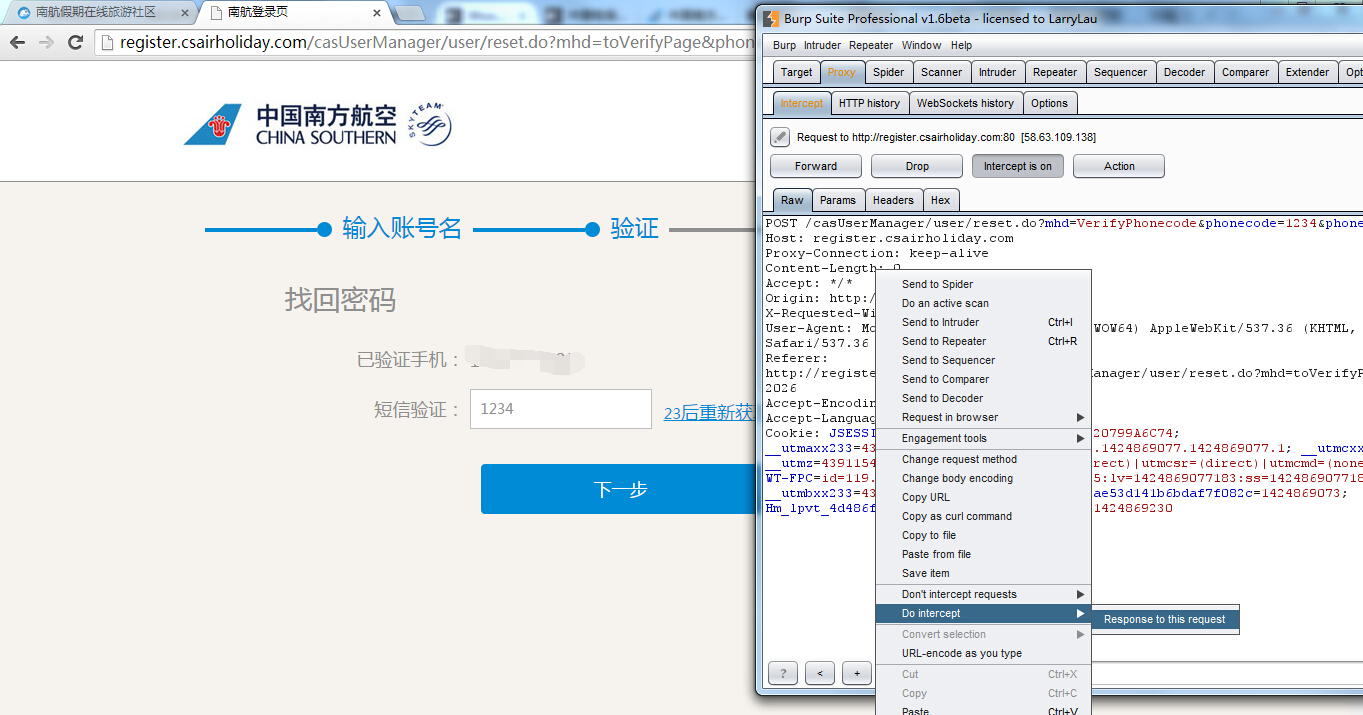This screenshot has height=715, width=1363.
Task: Switch to the Scanner tab
Action: pos(941,72)
